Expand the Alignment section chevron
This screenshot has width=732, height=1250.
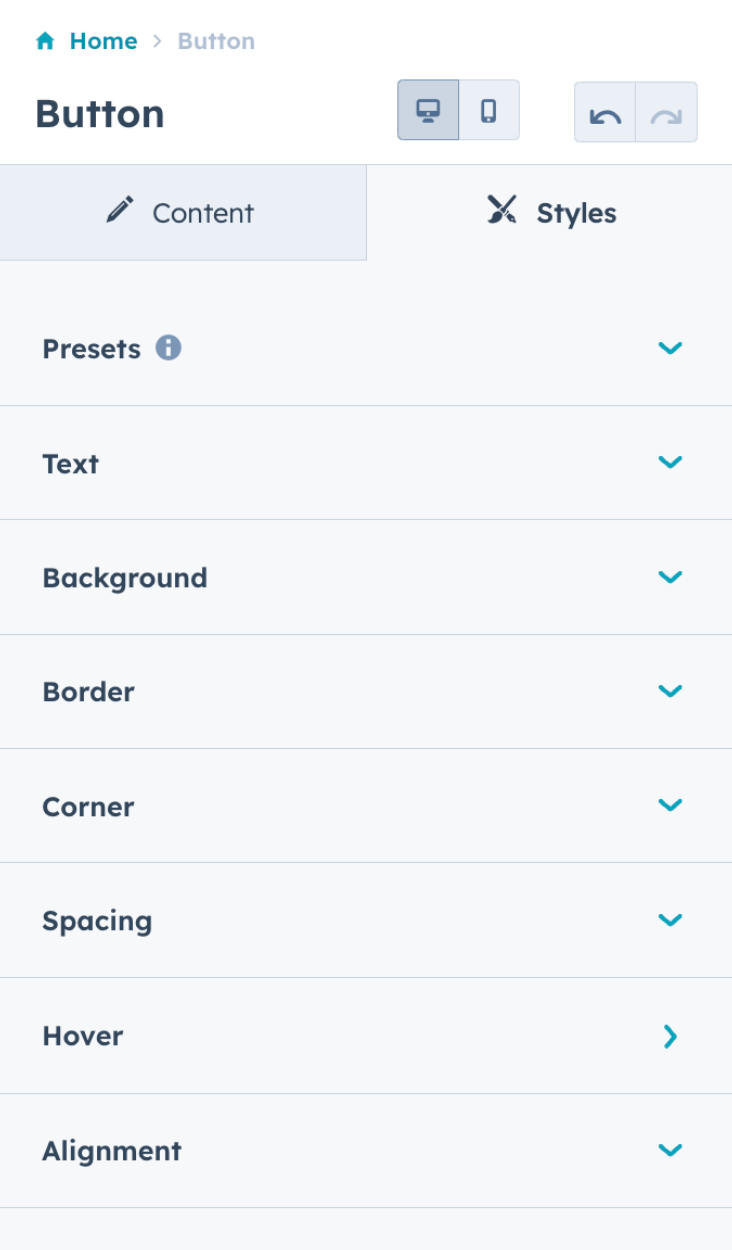point(670,1150)
